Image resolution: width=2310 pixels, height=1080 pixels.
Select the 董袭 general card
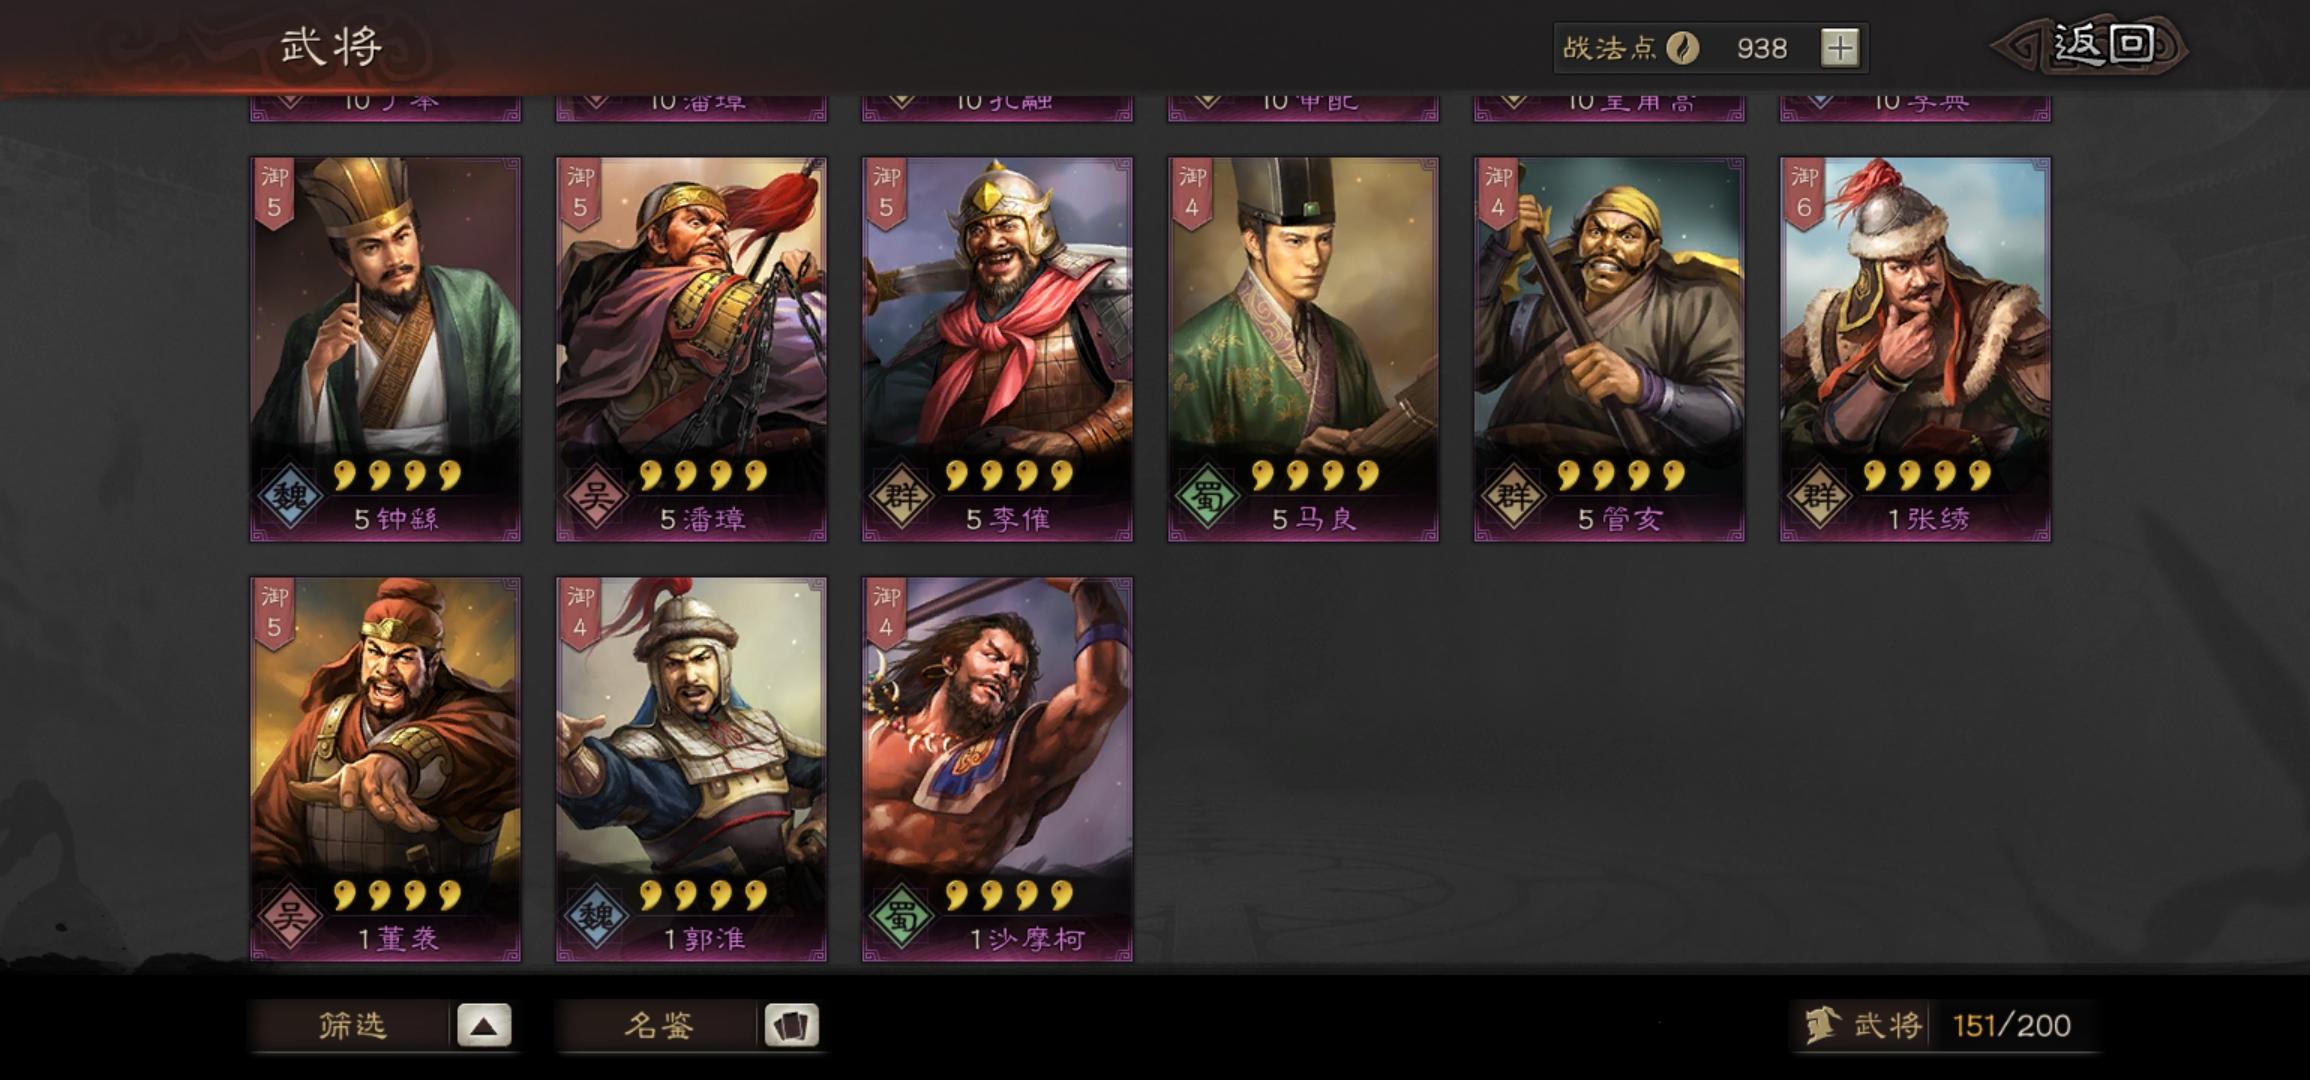point(386,769)
